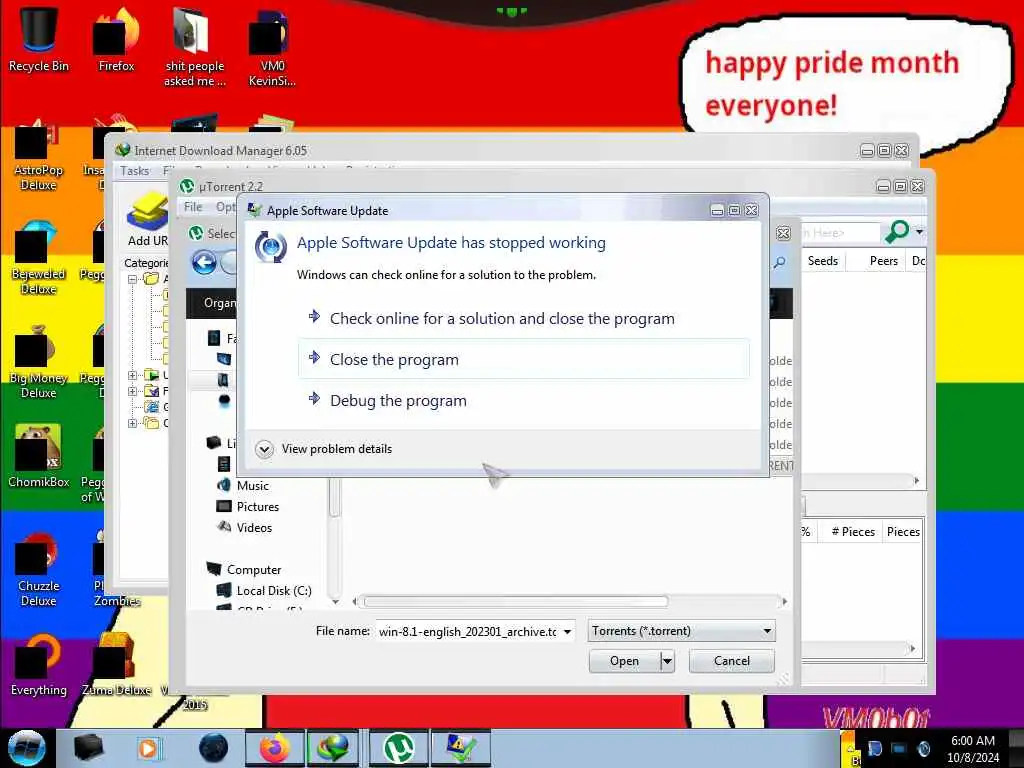The width and height of the screenshot is (1024, 768).
Task: Choose 'Close the program' in the crash dialog
Action: coord(523,359)
